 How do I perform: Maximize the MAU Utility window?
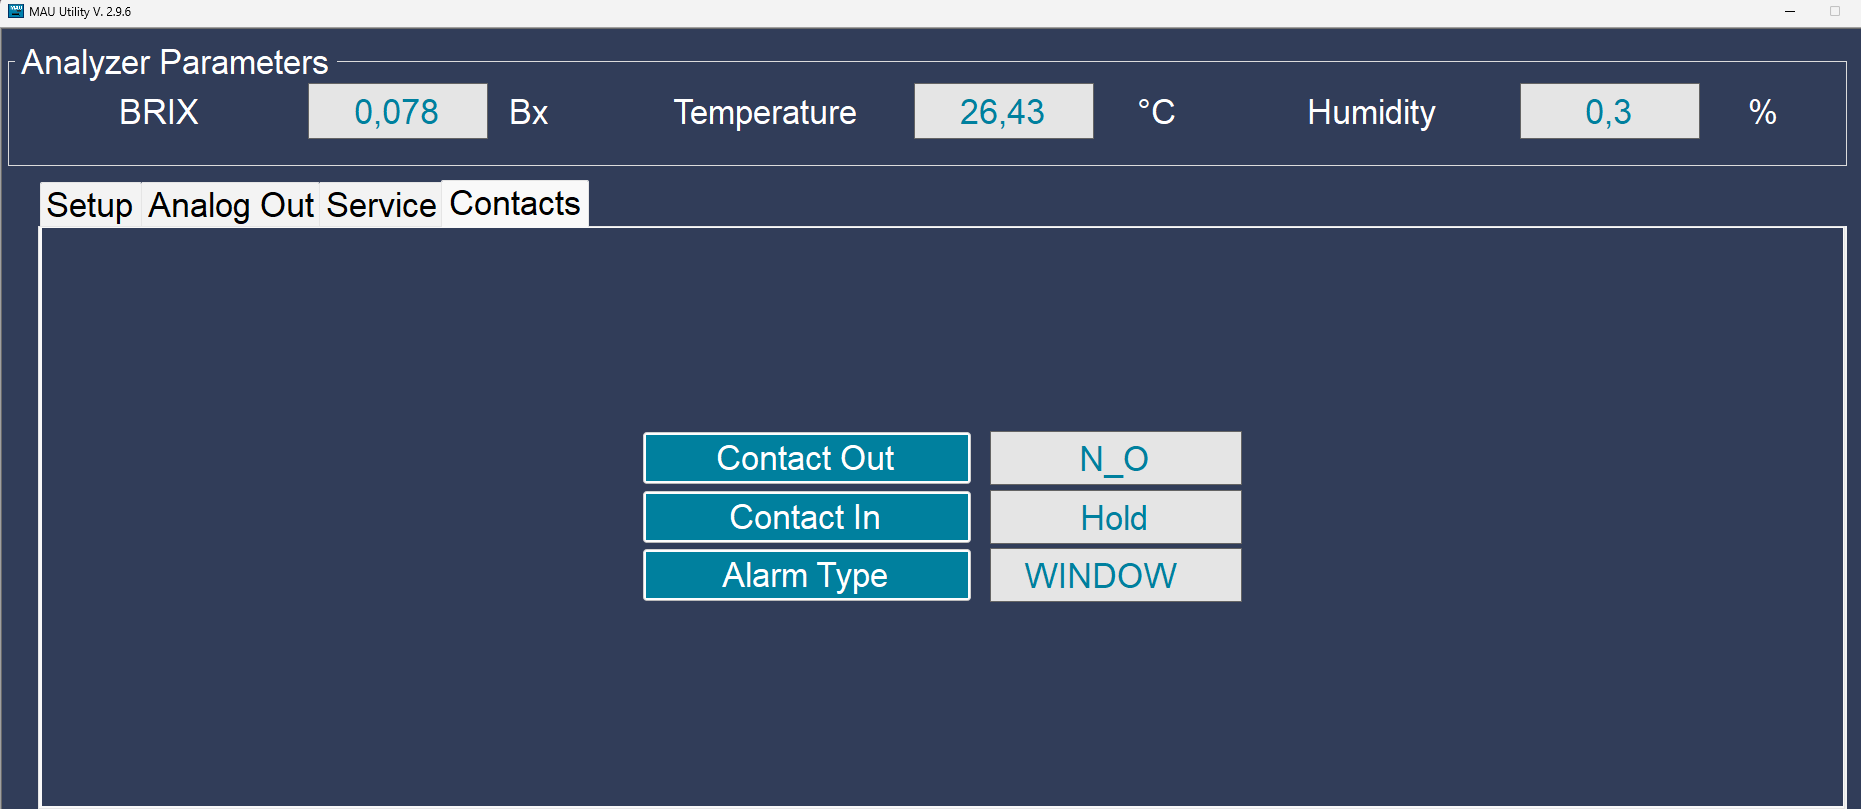click(x=1835, y=11)
